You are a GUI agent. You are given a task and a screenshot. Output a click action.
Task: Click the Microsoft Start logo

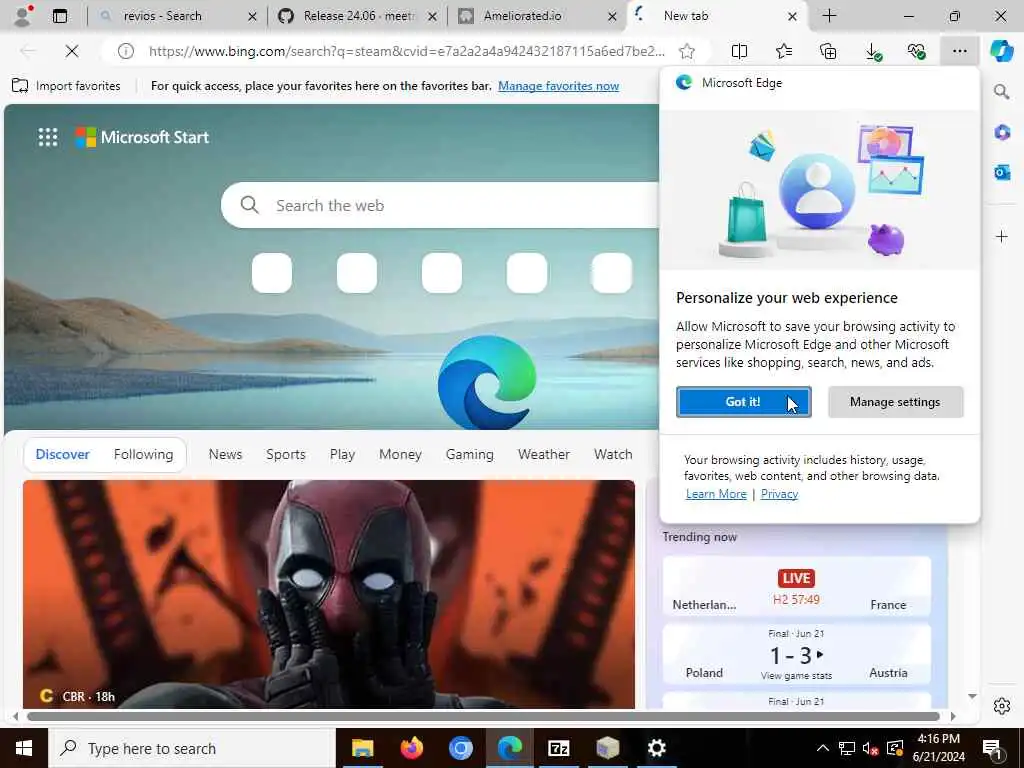pyautogui.click(x=142, y=137)
